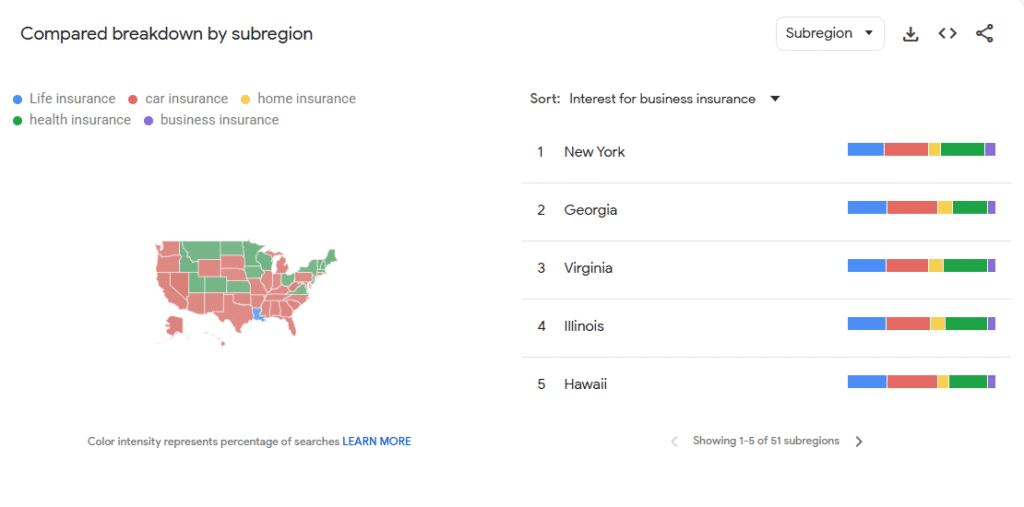Click the embed code icon

pos(947,34)
